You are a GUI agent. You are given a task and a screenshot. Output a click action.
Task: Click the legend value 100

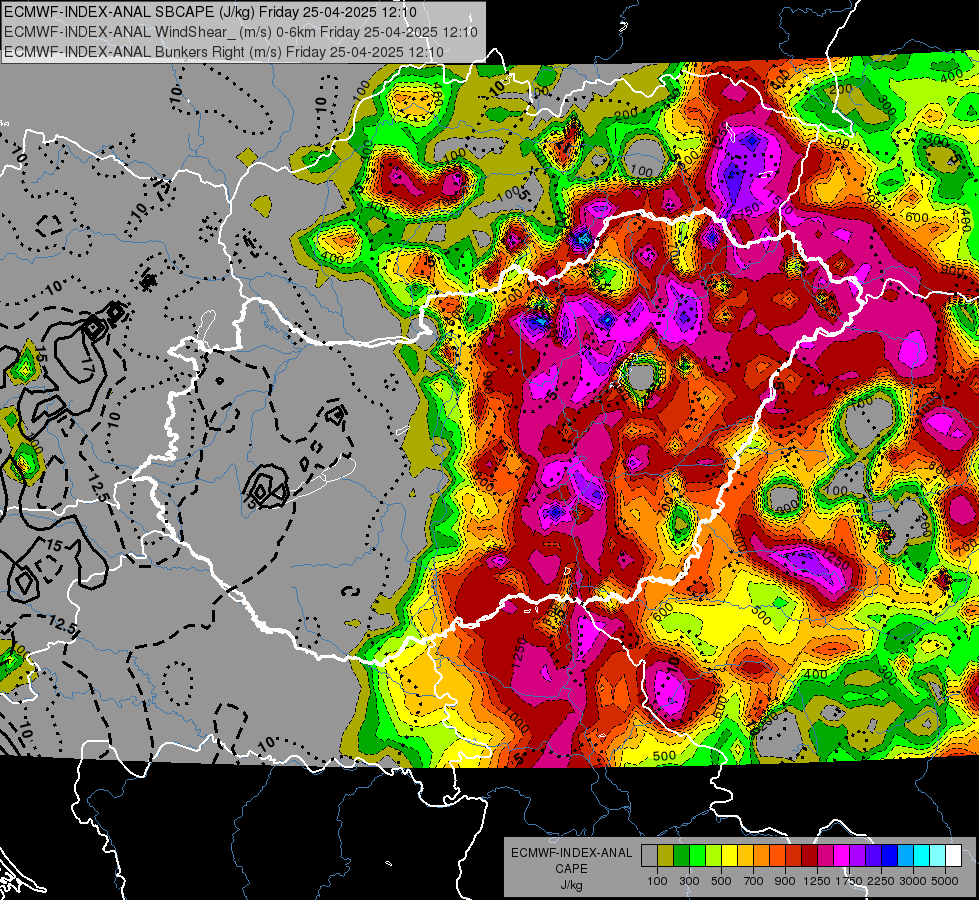(657, 881)
